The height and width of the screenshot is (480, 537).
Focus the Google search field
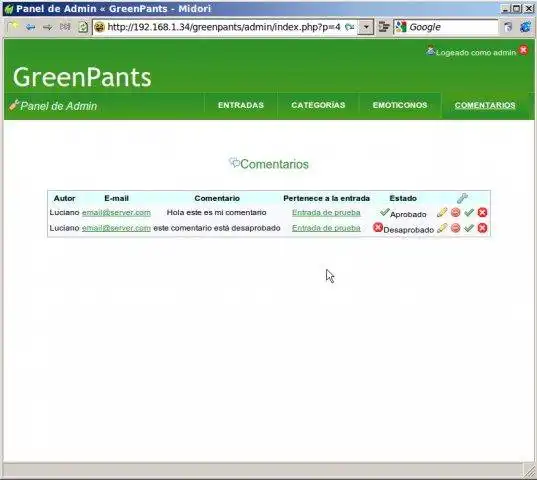coord(453,27)
